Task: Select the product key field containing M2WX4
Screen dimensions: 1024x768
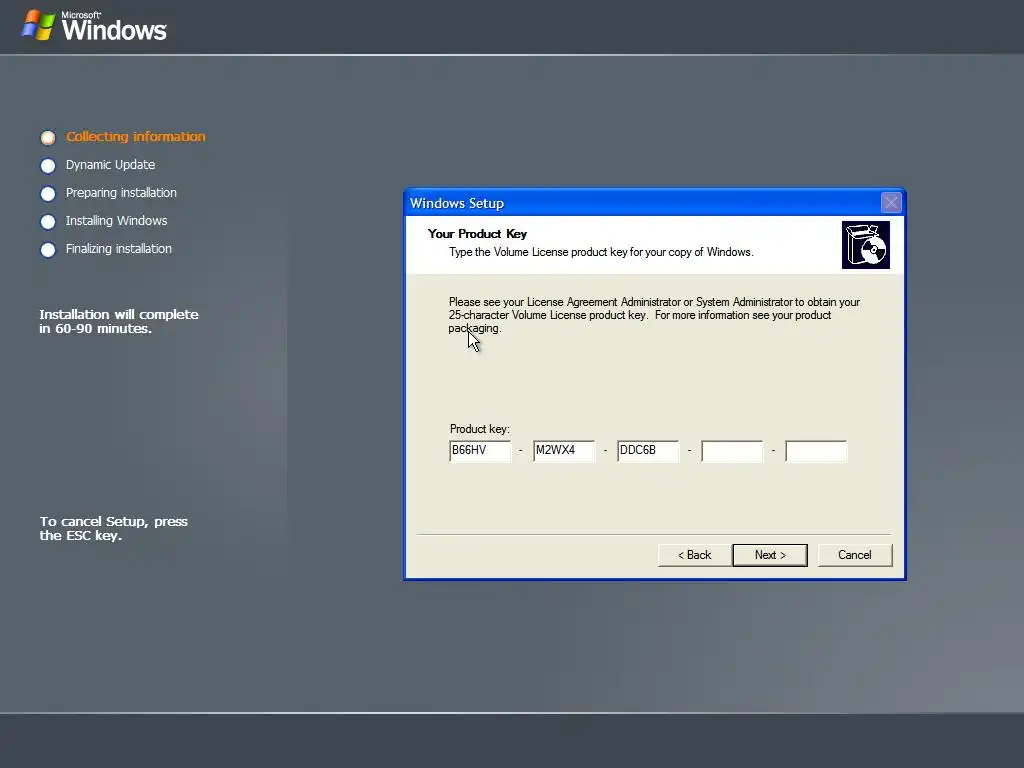Action: [564, 451]
